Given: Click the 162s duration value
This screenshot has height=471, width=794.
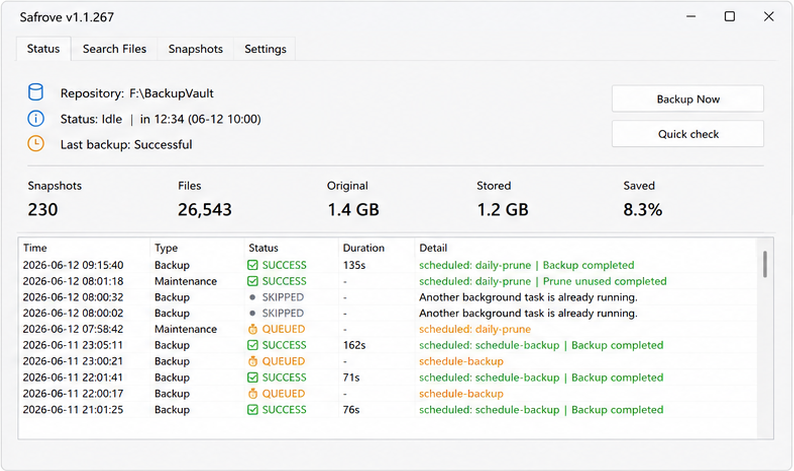Looking at the screenshot, I should pos(354,345).
